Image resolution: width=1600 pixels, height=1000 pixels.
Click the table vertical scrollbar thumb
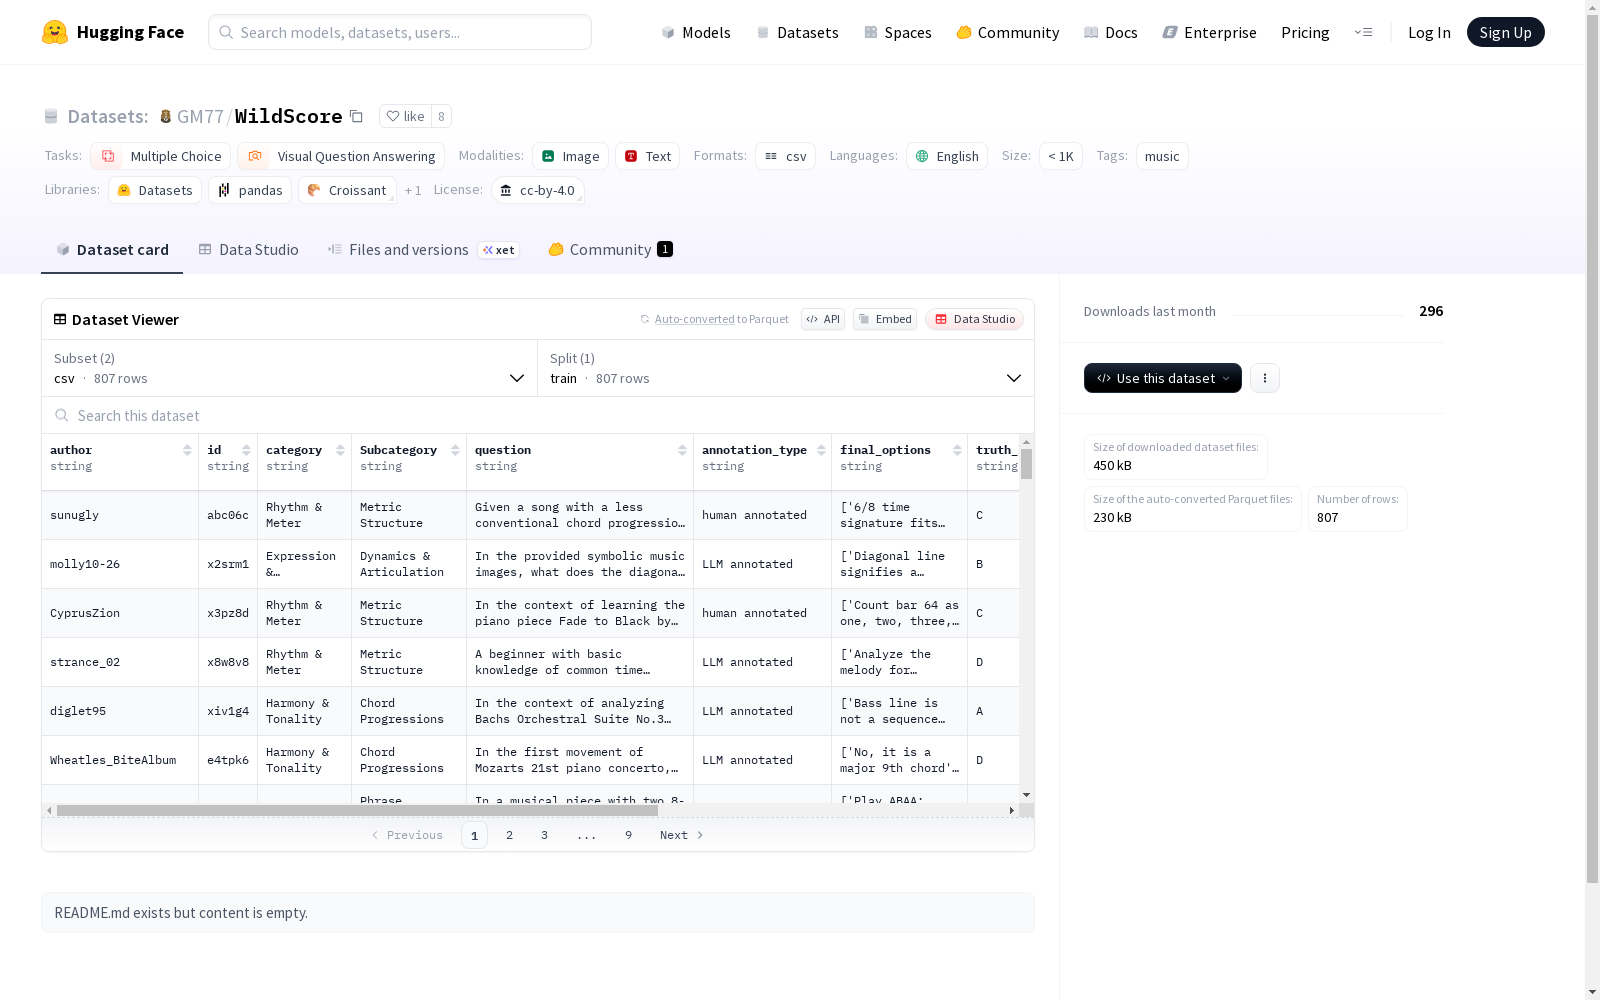1026,464
